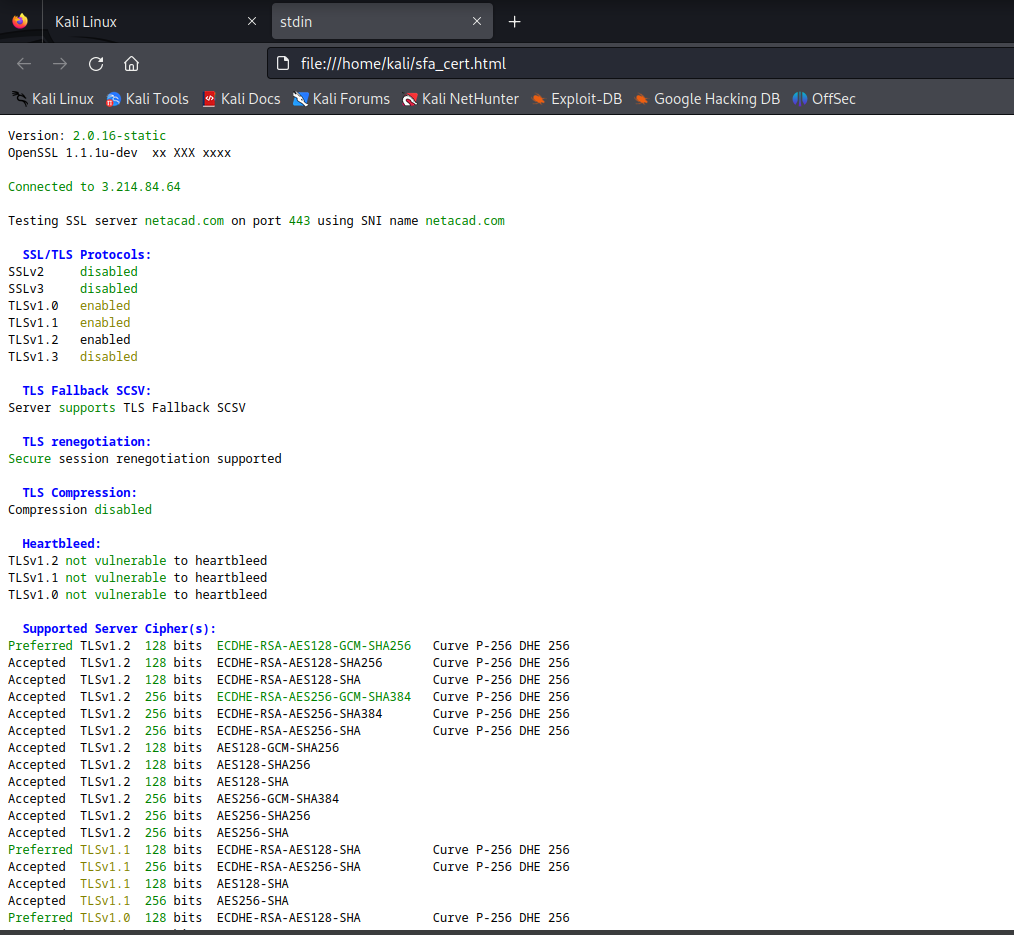Screen dimensions: 1014x935
Task: Click the page icon in address bar
Action: pos(285,64)
